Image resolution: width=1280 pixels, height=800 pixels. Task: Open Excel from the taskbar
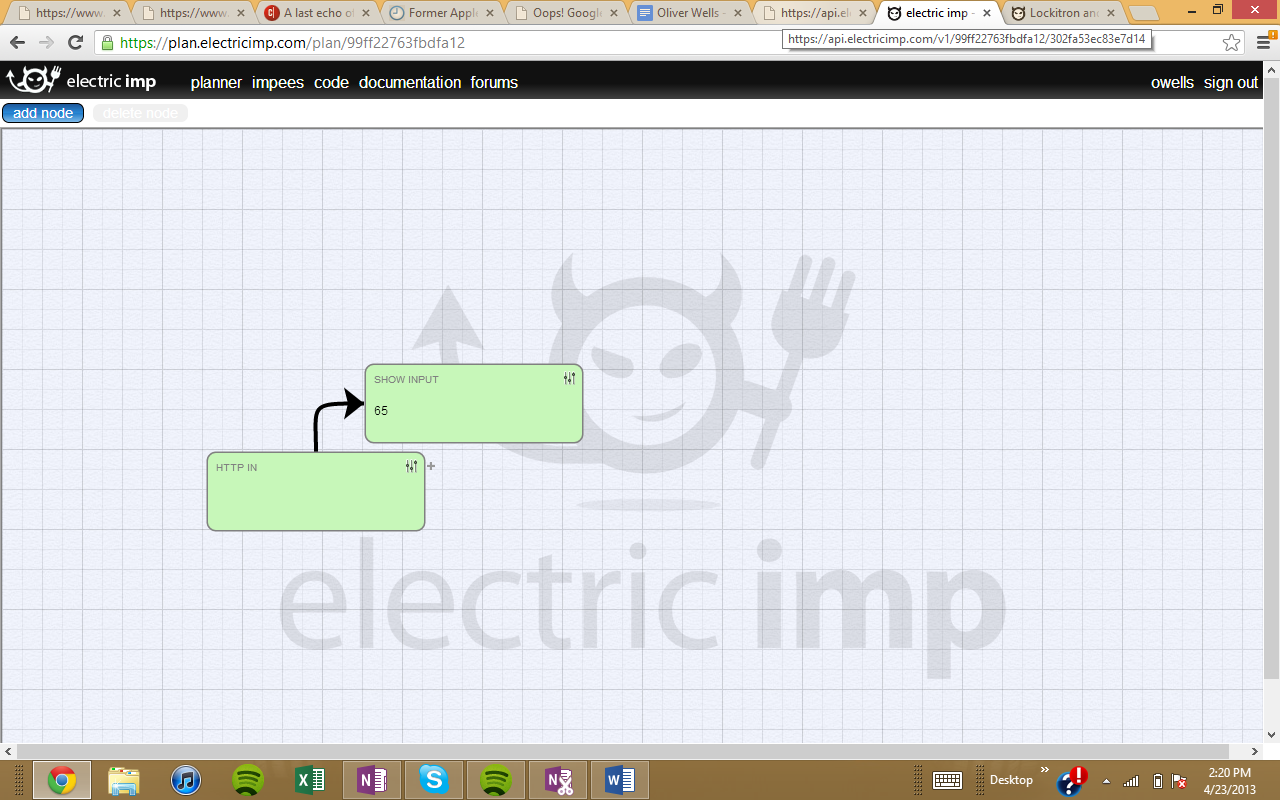310,780
